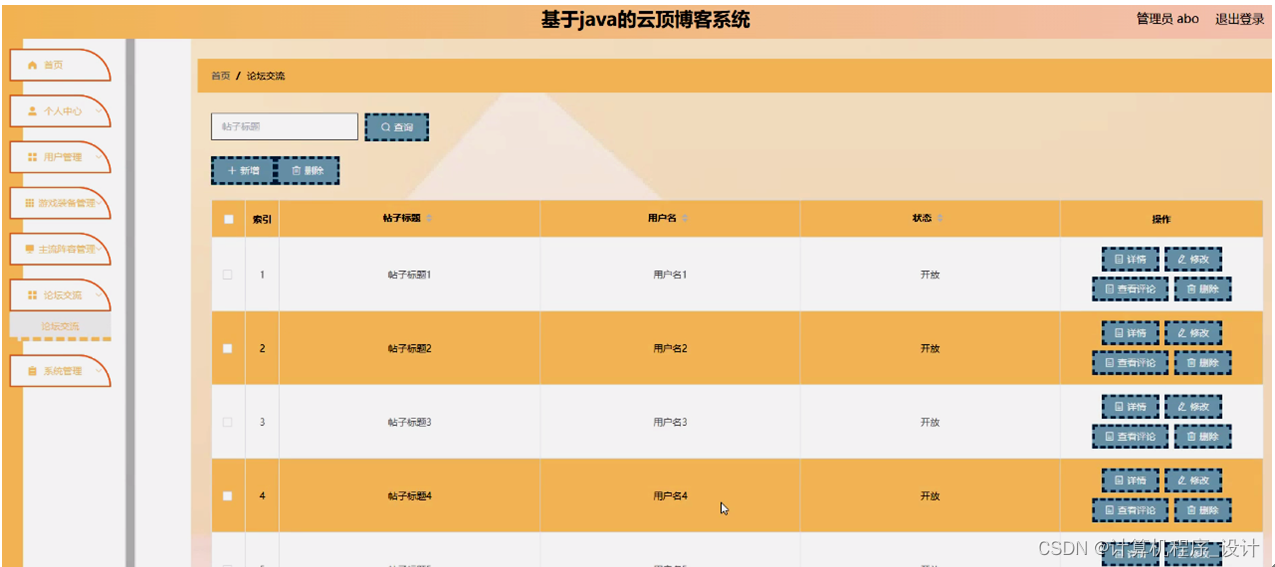Click the 用户名2 cell

tap(670, 348)
